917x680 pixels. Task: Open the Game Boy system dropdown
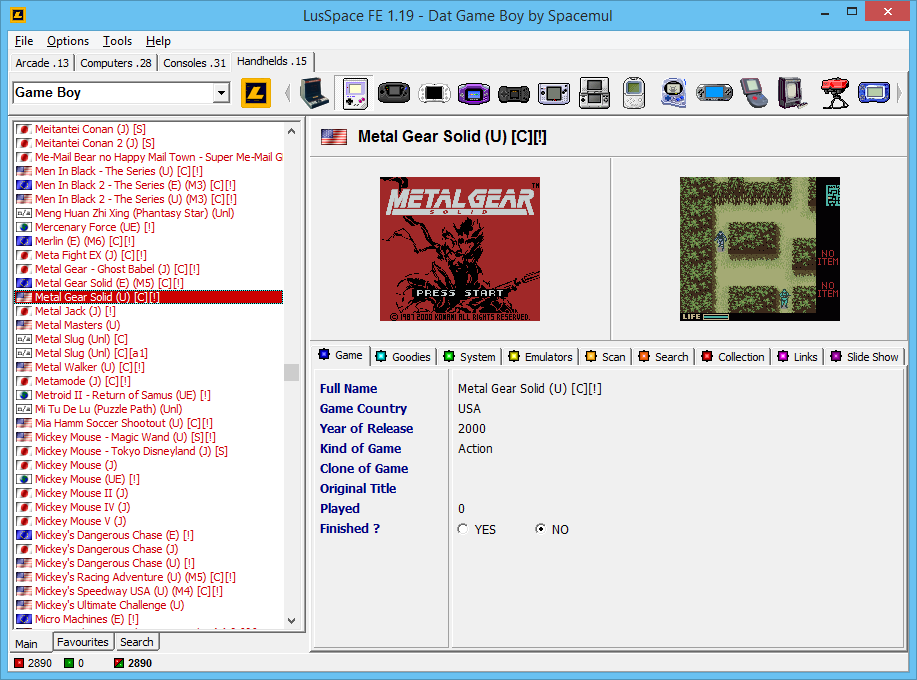point(221,93)
